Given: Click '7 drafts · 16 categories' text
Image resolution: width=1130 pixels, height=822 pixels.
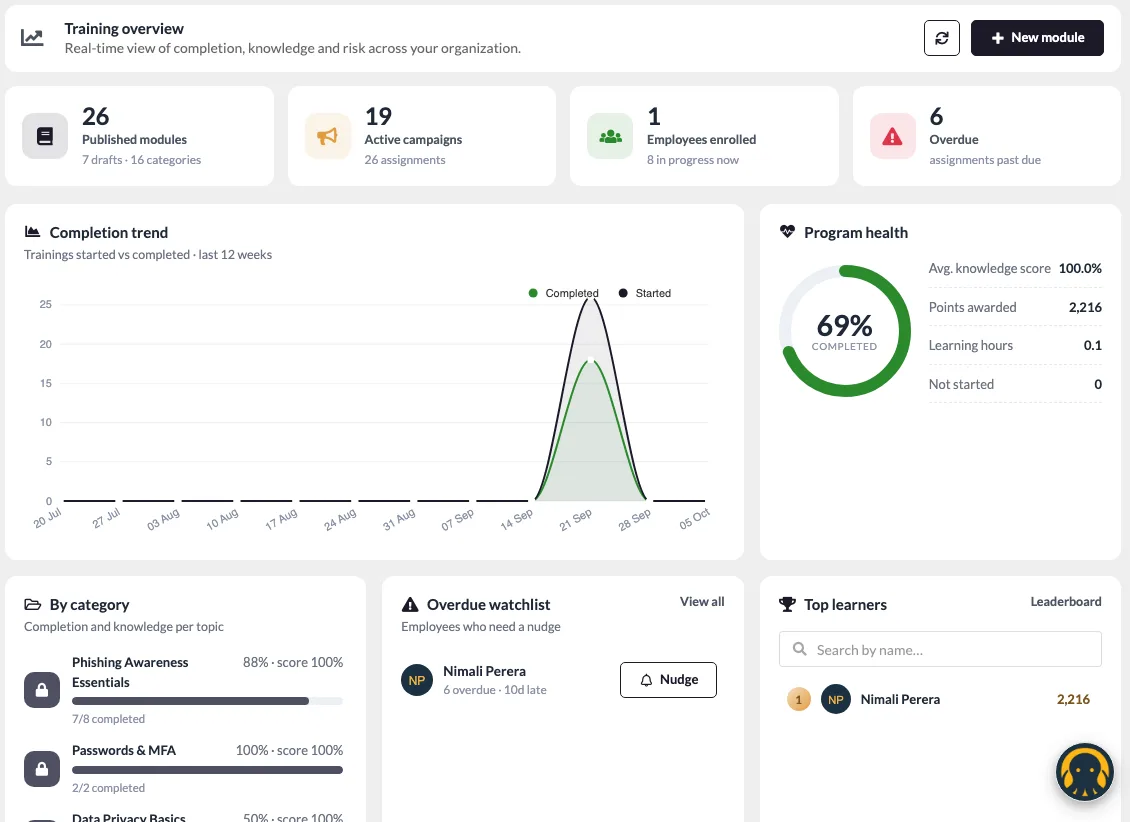Looking at the screenshot, I should [141, 160].
